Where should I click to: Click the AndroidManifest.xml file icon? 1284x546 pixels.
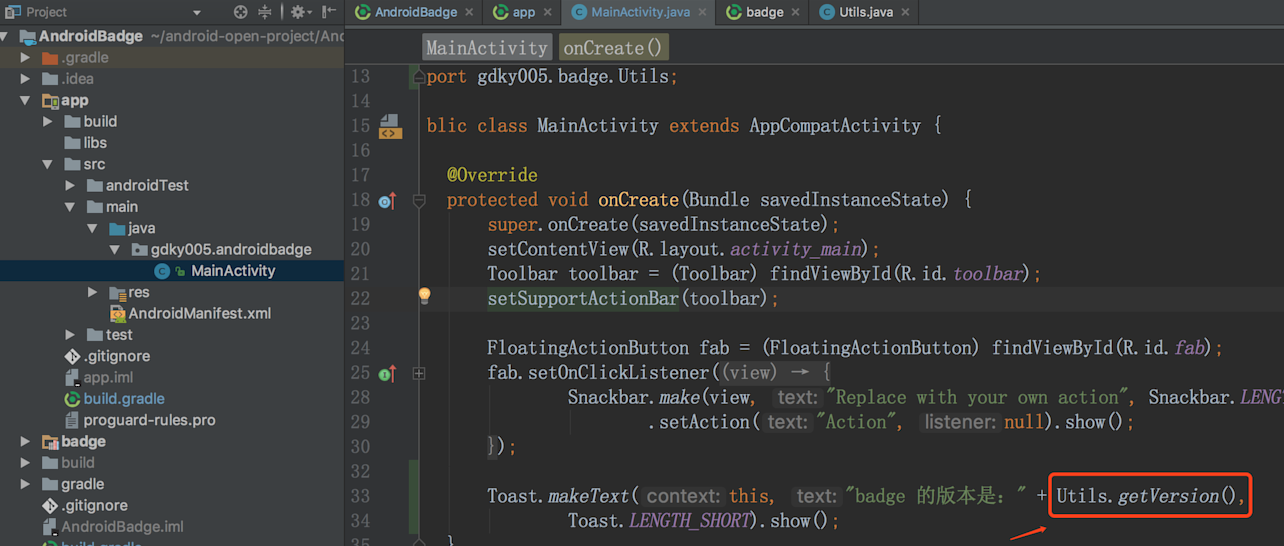(117, 314)
